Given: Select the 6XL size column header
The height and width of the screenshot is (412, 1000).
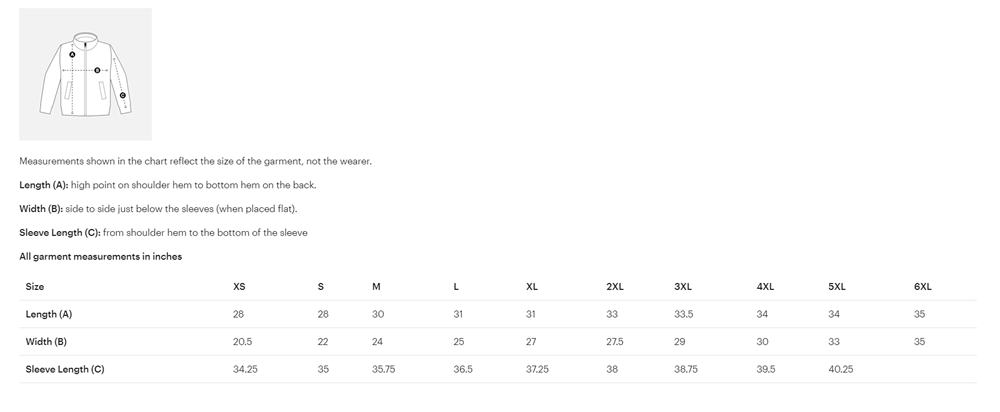Looking at the screenshot, I should [x=923, y=286].
